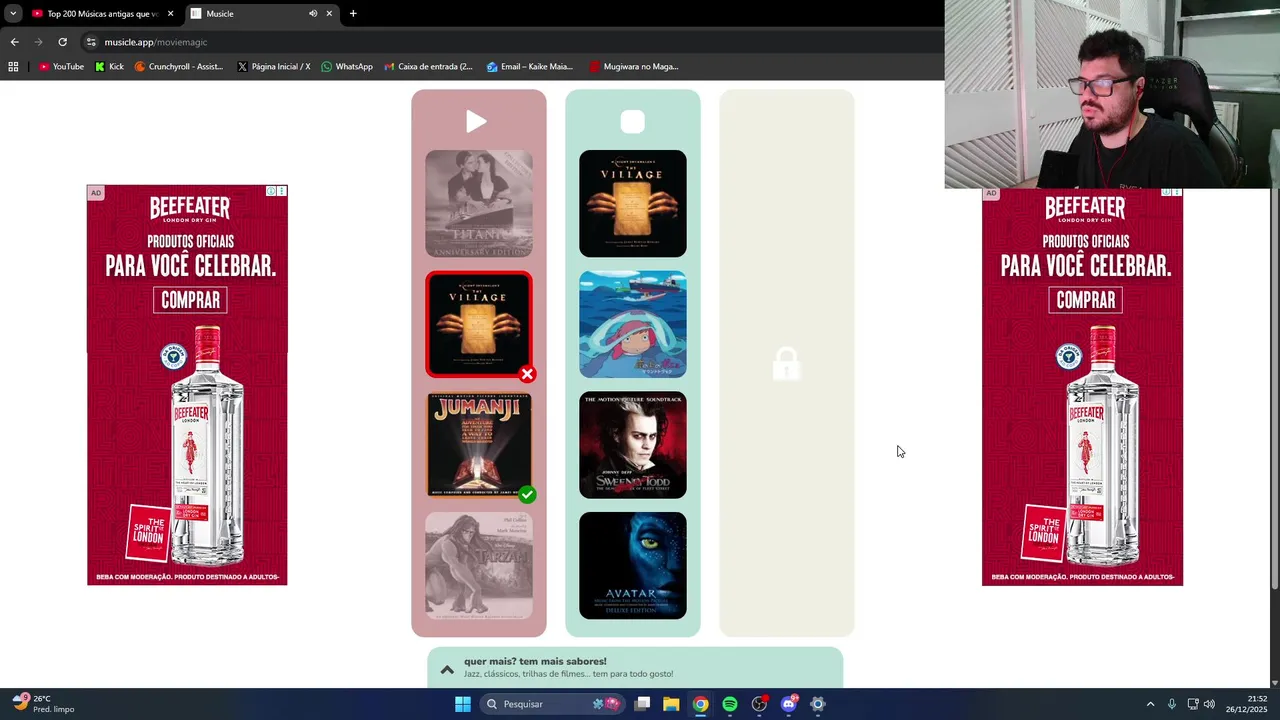Image resolution: width=1280 pixels, height=720 pixels.
Task: Open File Explorer from taskbar
Action: (x=671, y=704)
